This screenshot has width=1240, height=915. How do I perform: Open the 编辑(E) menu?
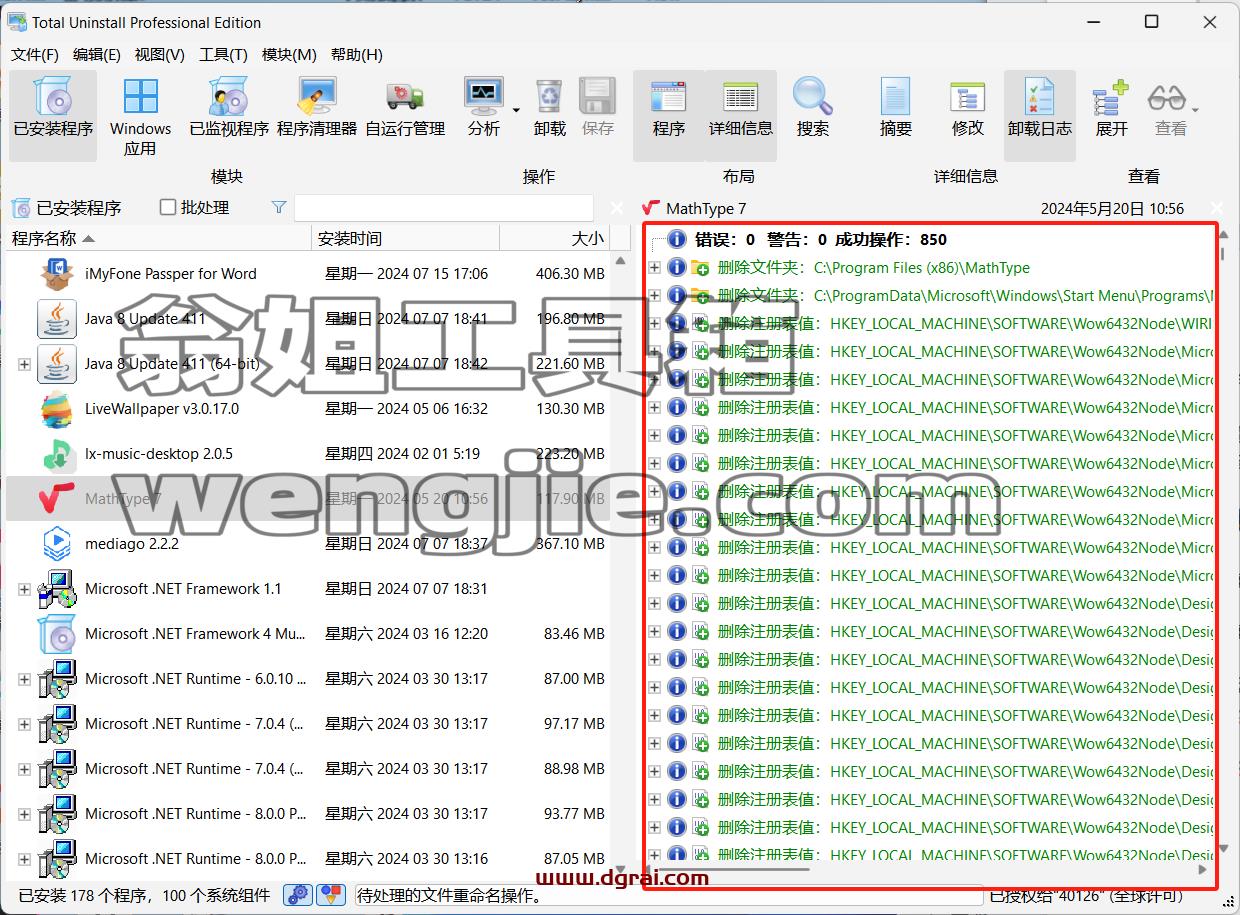coord(96,55)
